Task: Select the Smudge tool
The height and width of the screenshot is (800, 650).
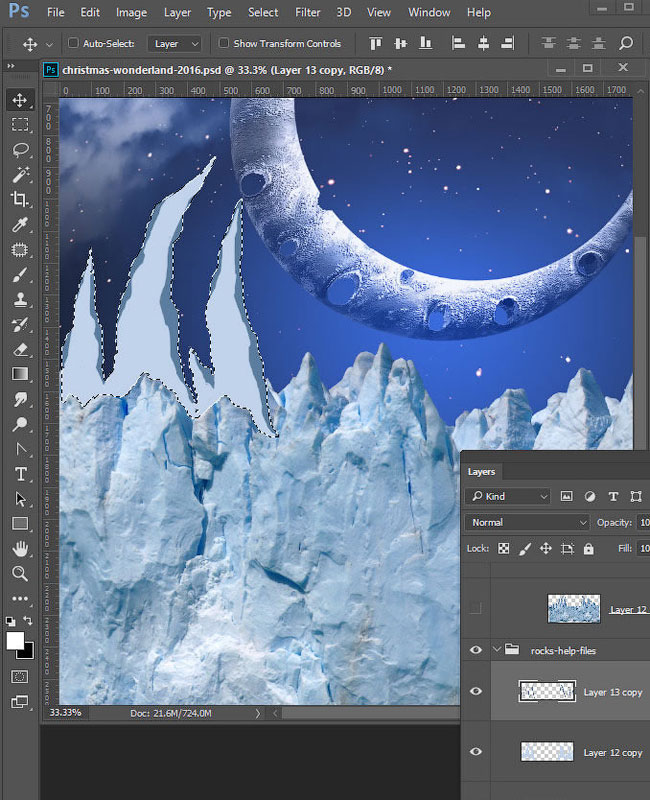Action: tap(20, 399)
